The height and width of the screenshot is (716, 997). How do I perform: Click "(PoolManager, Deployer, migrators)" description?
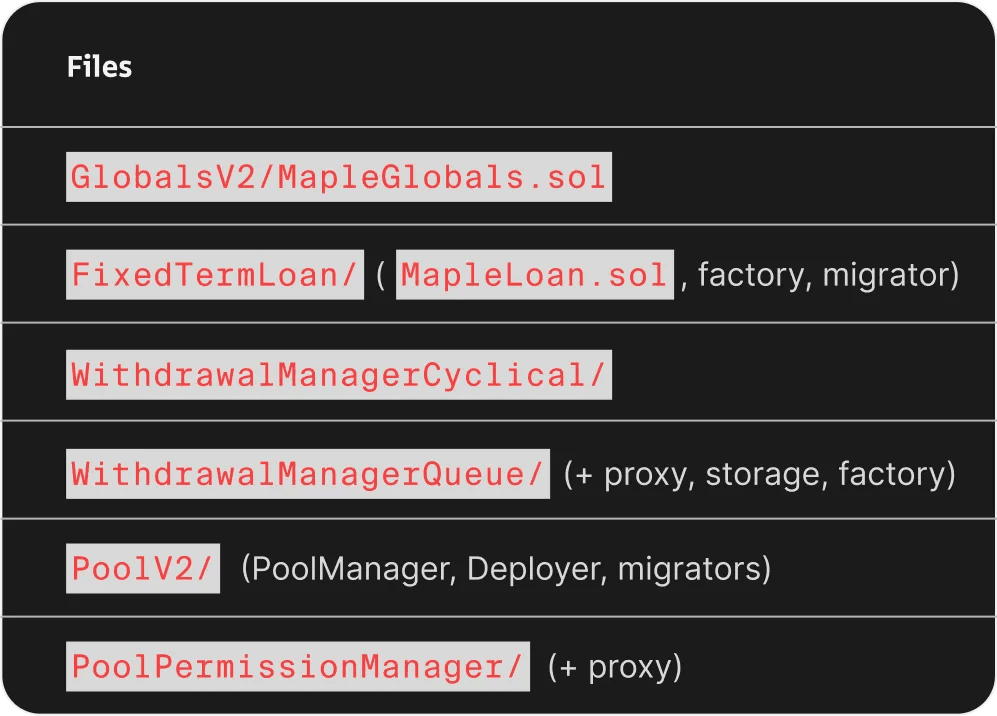click(506, 568)
